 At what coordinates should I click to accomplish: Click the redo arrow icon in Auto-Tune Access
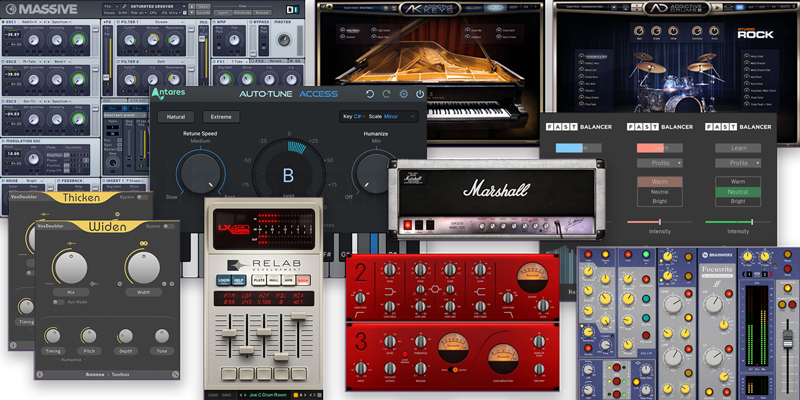387,94
